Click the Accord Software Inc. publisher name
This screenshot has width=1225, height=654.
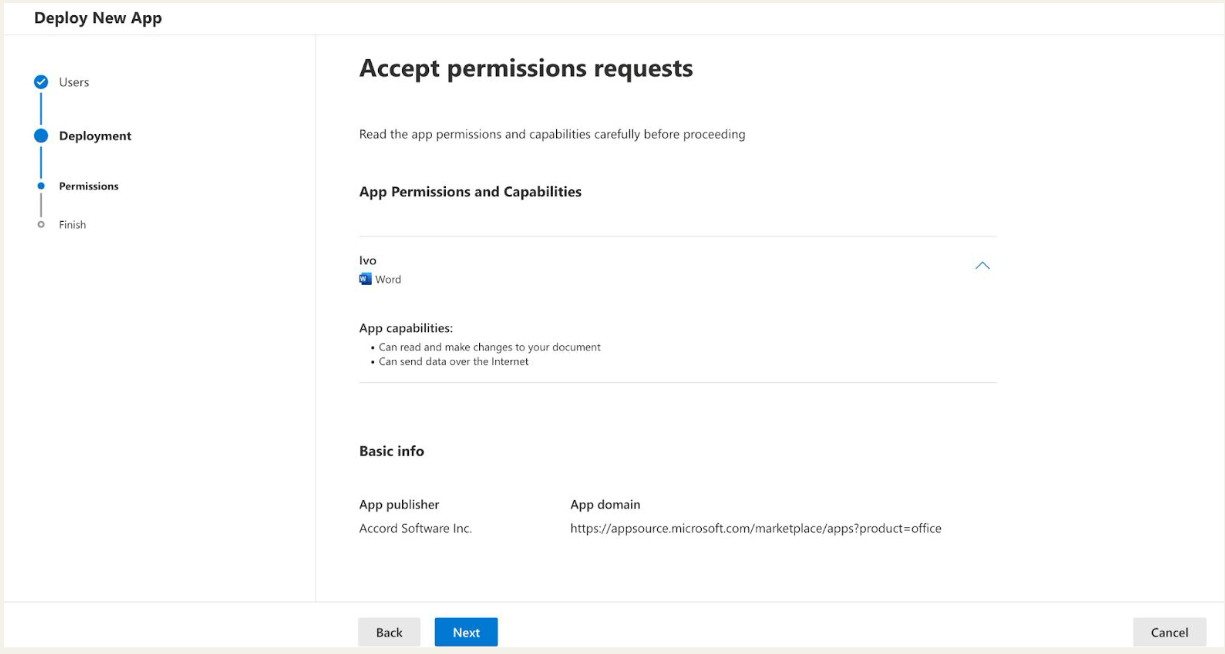(x=415, y=529)
